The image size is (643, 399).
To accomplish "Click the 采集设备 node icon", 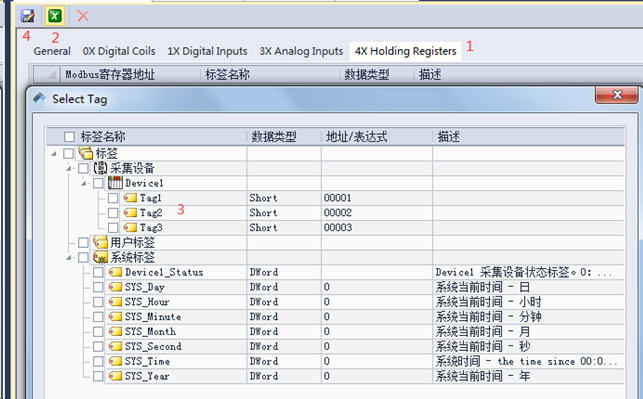I will [x=100, y=168].
